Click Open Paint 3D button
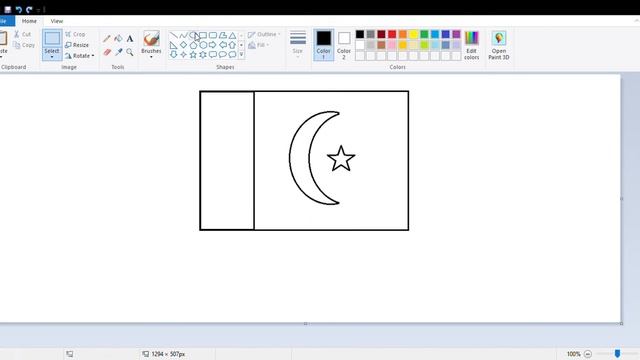Screen dimensions: 640x360 click(499, 45)
